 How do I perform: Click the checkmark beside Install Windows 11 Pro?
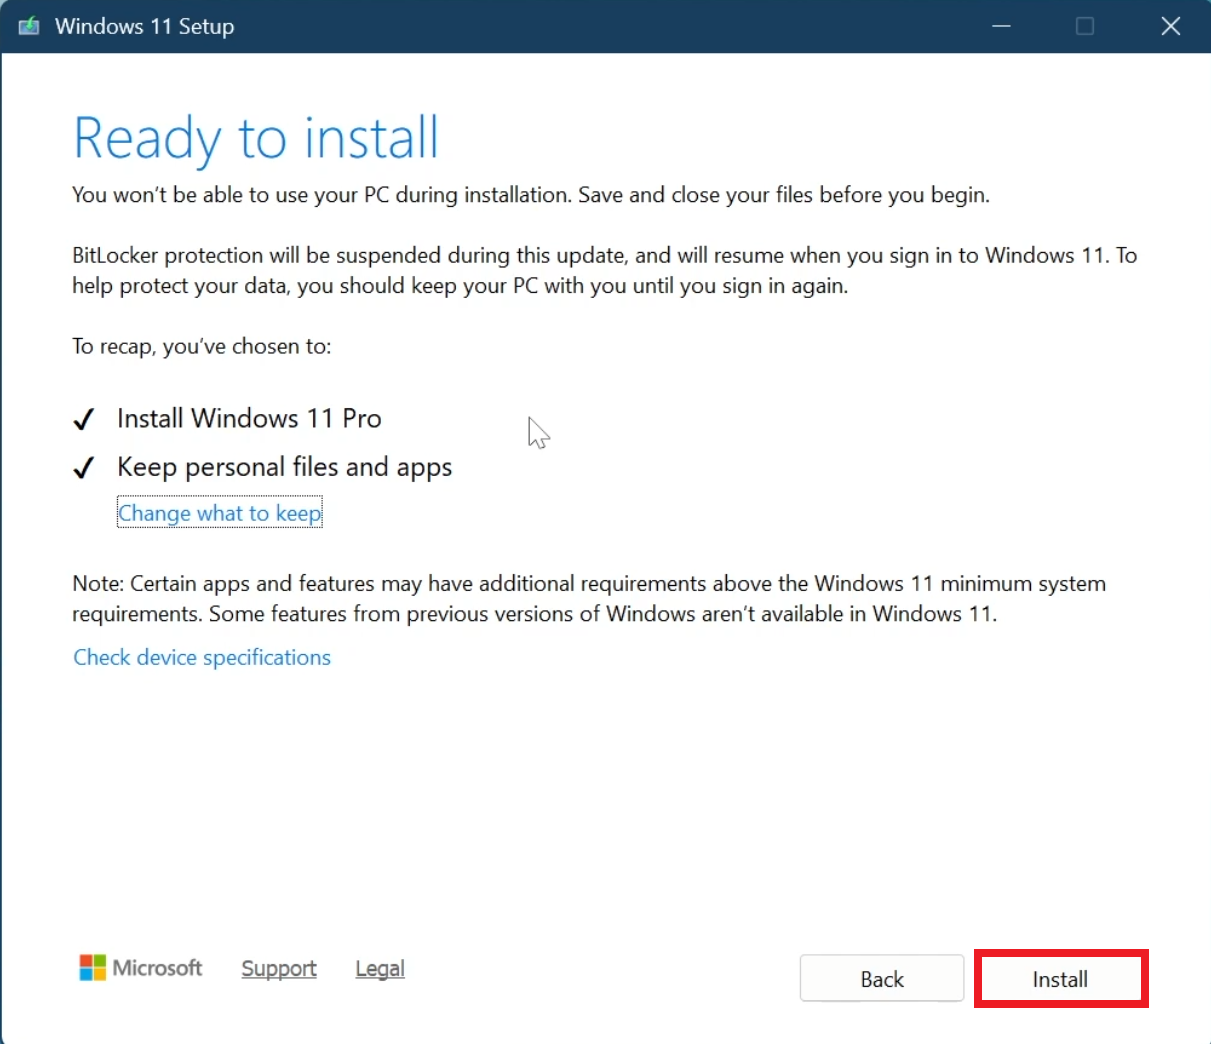(84, 419)
